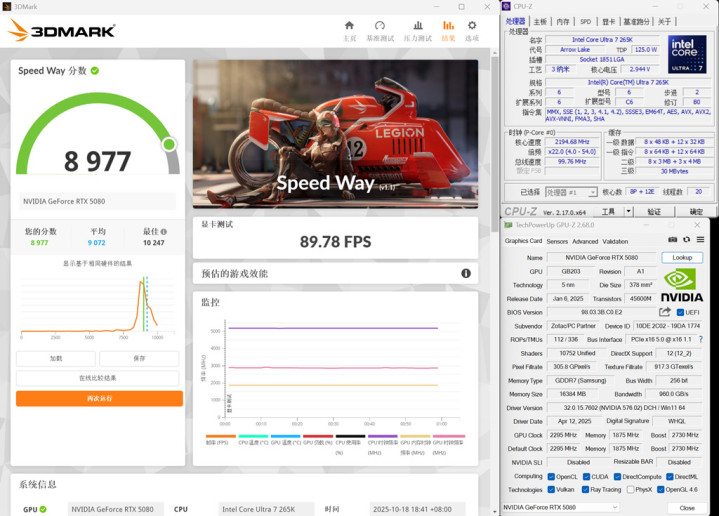Viewport: 719px width, 516px height.
Task: Switch to the Sensors tab in GPU-Z
Action: [557, 241]
